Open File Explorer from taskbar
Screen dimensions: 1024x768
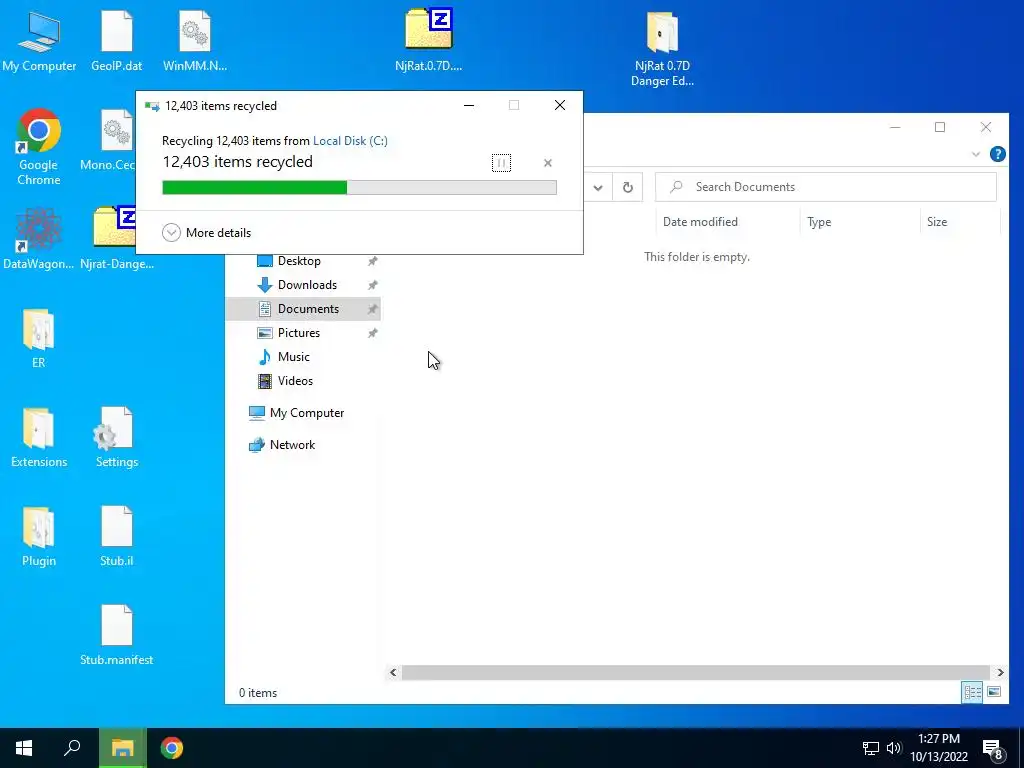click(x=122, y=748)
